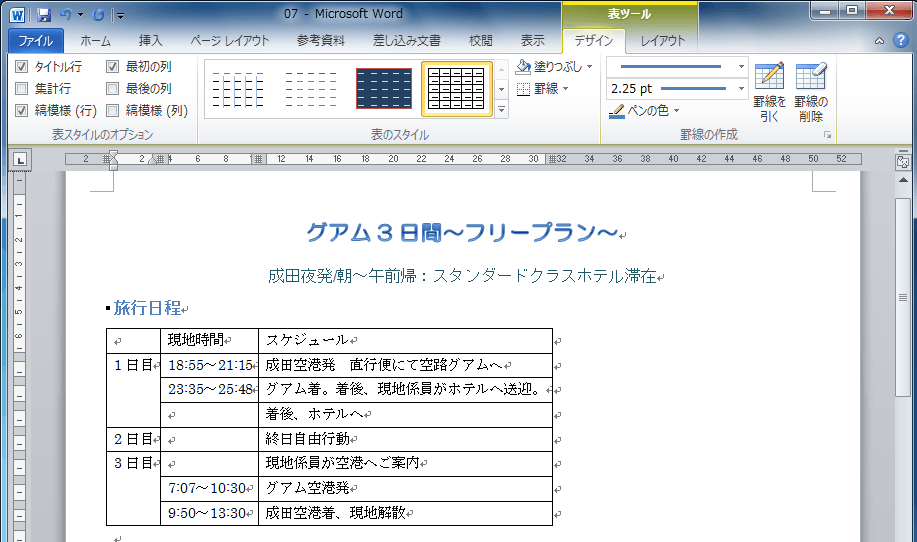Switch to the ホーム tab
This screenshot has width=917, height=542.
[95, 41]
